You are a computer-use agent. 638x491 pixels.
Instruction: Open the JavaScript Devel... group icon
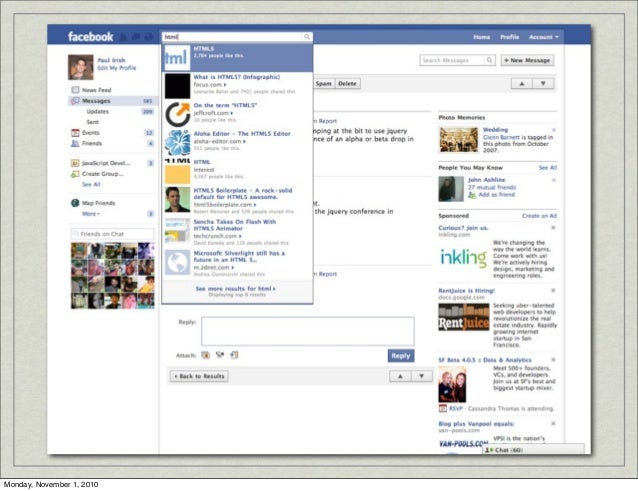[x=75, y=163]
